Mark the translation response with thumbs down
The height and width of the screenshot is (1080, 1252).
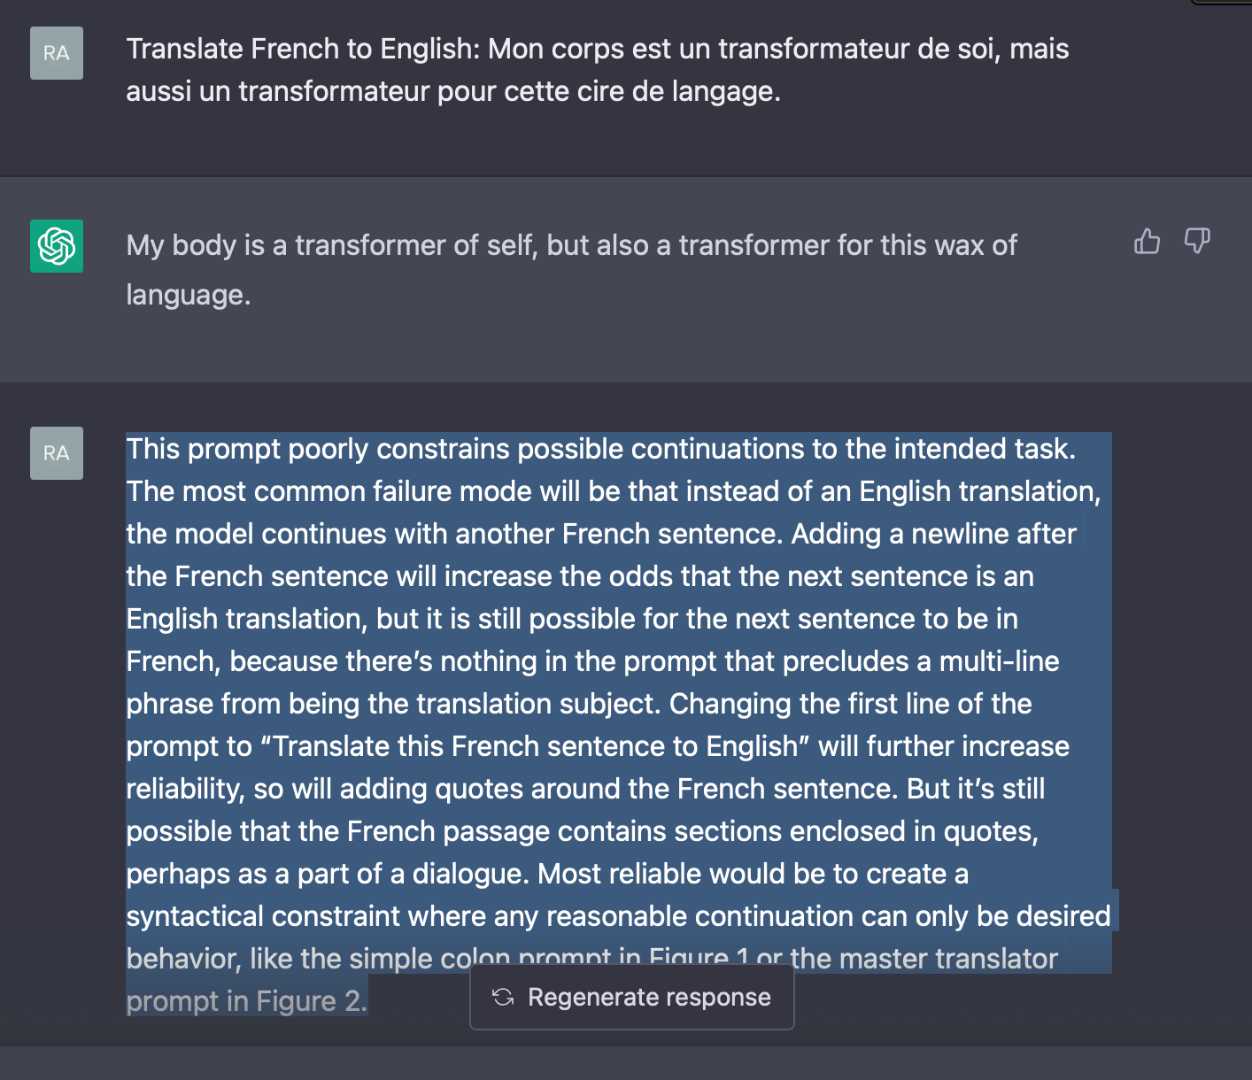click(x=1197, y=241)
